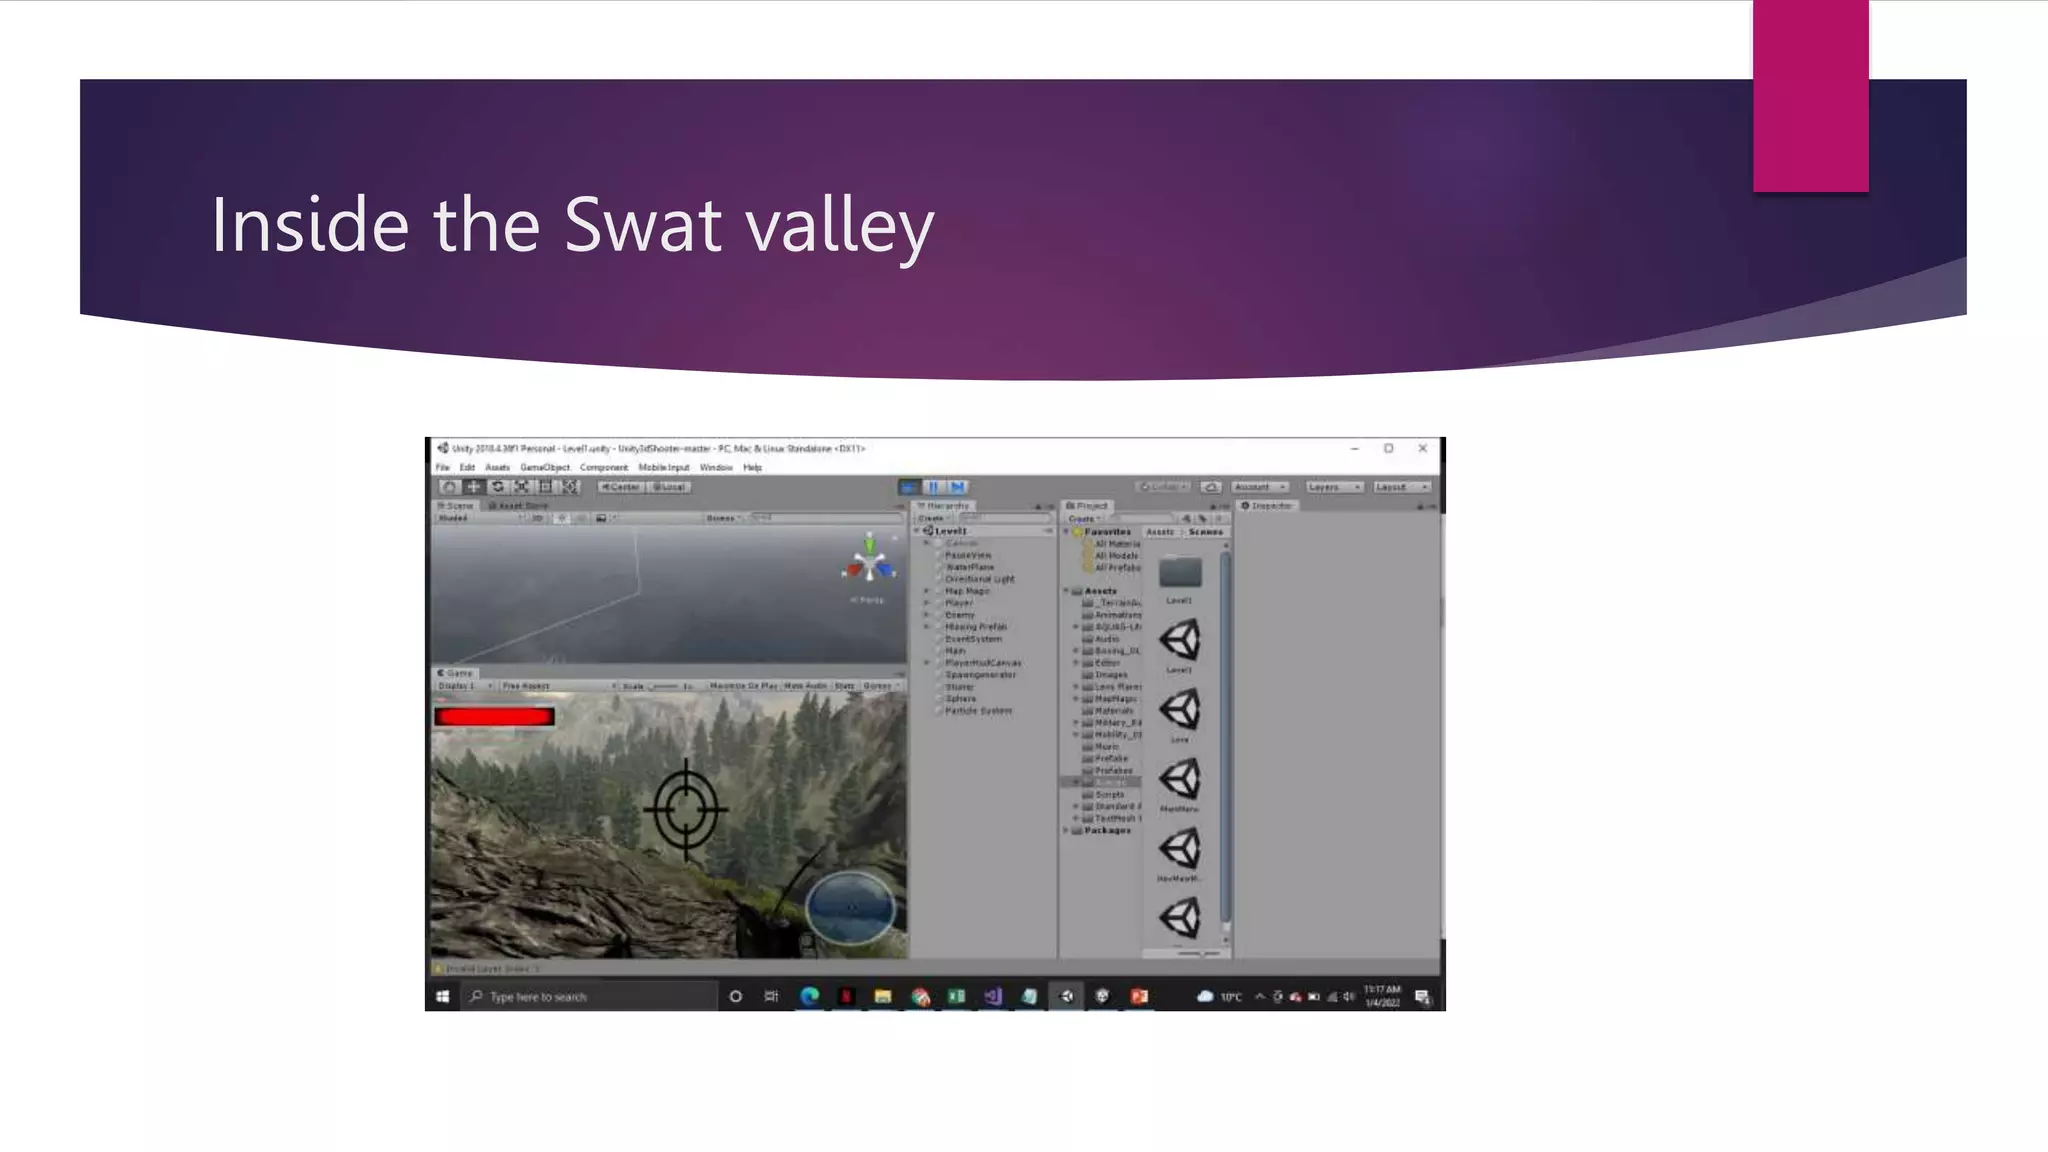Click the Step frame button
Screen dimensions: 2048x1152
click(957, 487)
